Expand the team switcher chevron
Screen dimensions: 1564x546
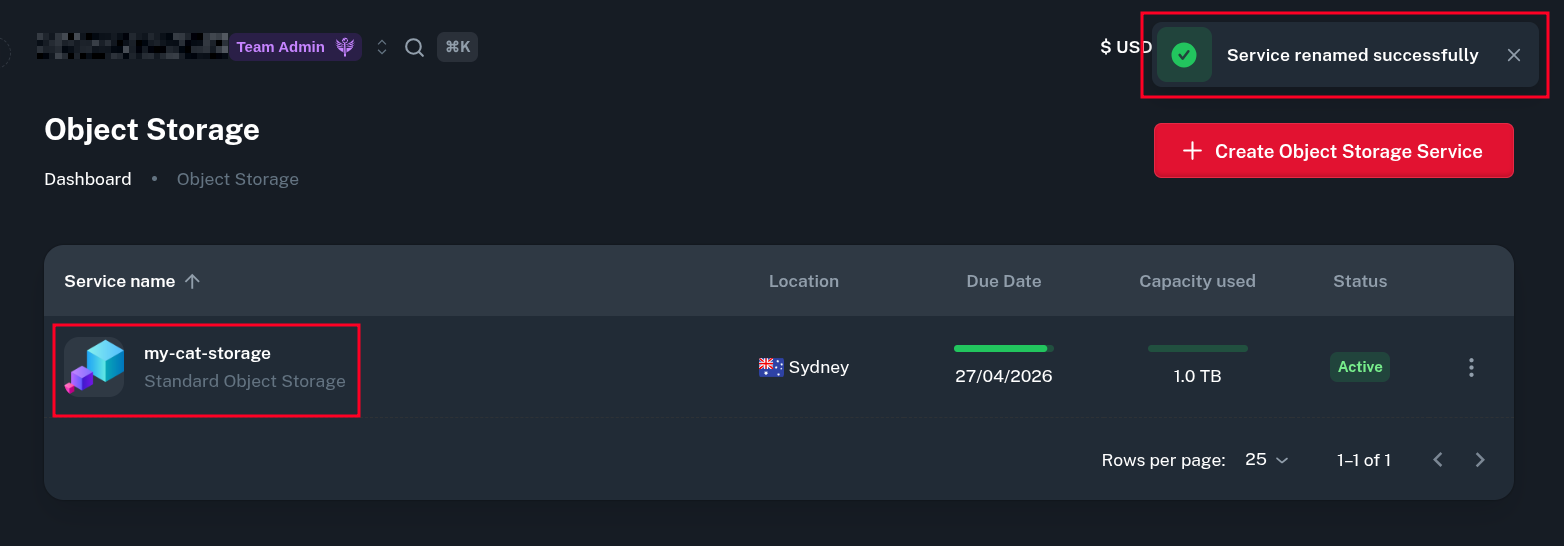click(x=382, y=47)
